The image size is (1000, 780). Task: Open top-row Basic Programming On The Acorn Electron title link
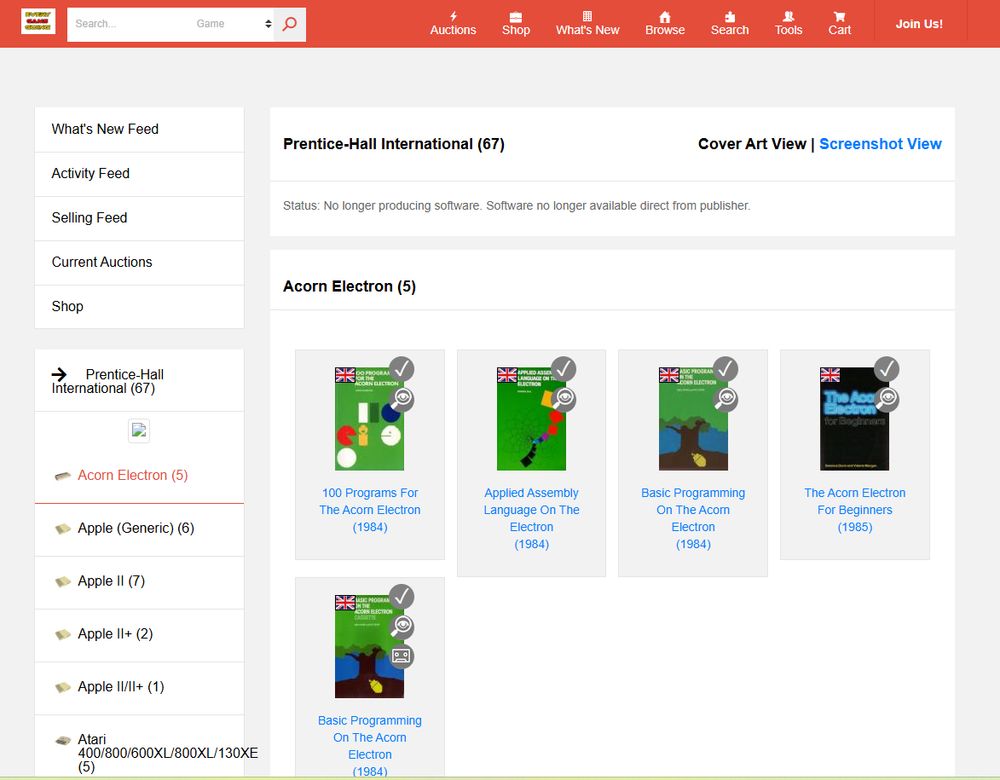click(693, 519)
